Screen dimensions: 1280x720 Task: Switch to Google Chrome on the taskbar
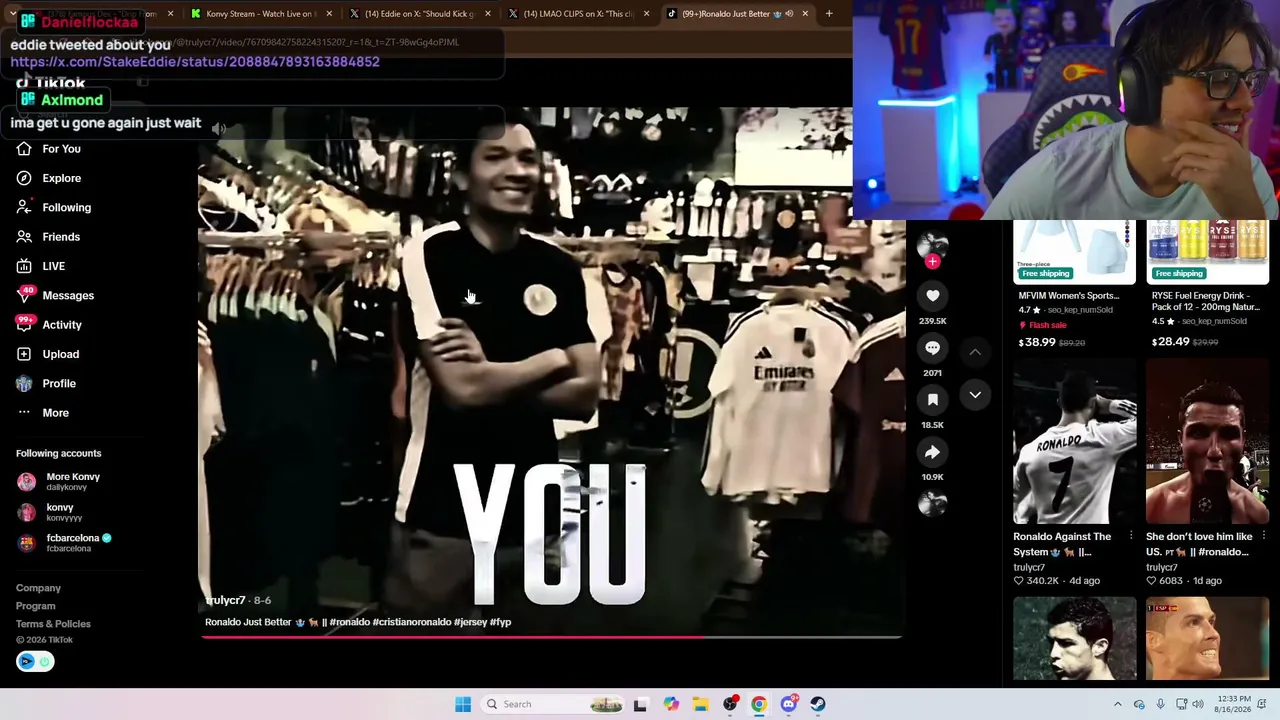pyautogui.click(x=759, y=704)
